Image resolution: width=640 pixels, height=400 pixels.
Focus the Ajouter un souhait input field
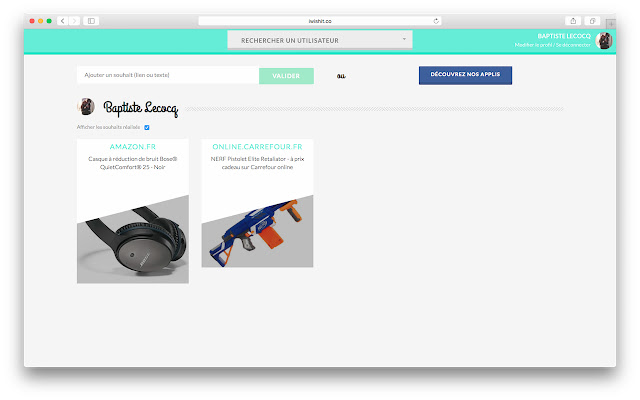pyautogui.click(x=168, y=75)
